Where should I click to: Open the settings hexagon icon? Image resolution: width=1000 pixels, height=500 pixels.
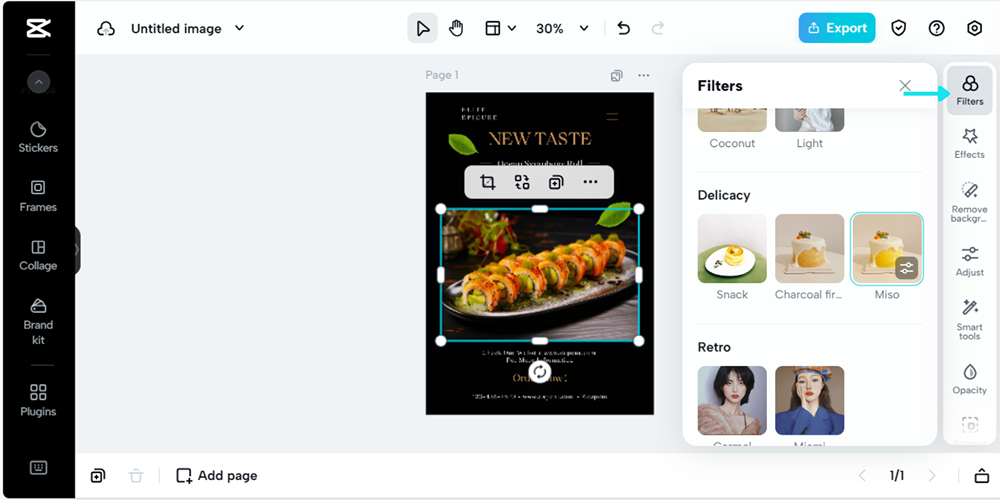tap(974, 28)
